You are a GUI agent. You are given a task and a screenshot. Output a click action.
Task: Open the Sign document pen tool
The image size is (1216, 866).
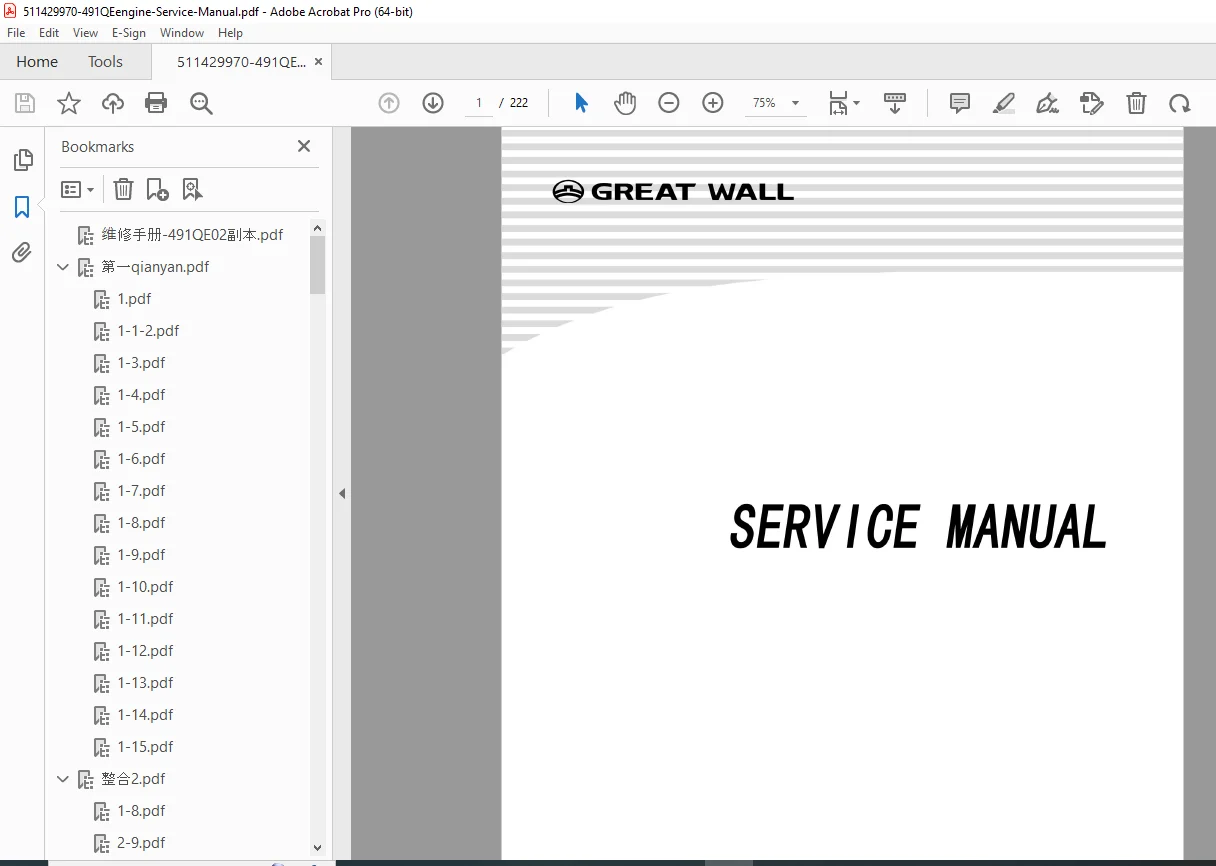[1047, 103]
